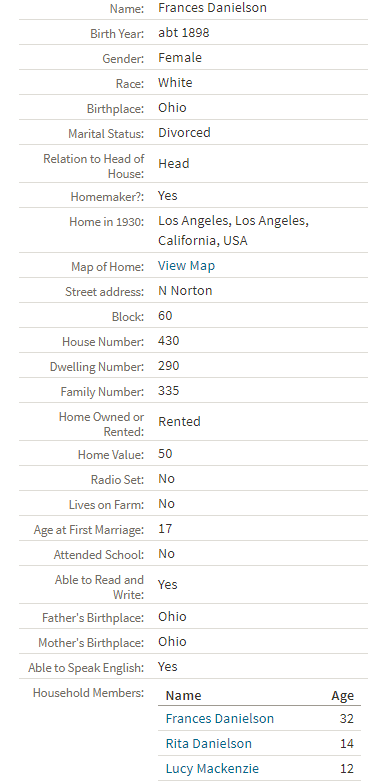The height and width of the screenshot is (781, 378).
Task: Click the Family Number value 335
Action: 169,391
